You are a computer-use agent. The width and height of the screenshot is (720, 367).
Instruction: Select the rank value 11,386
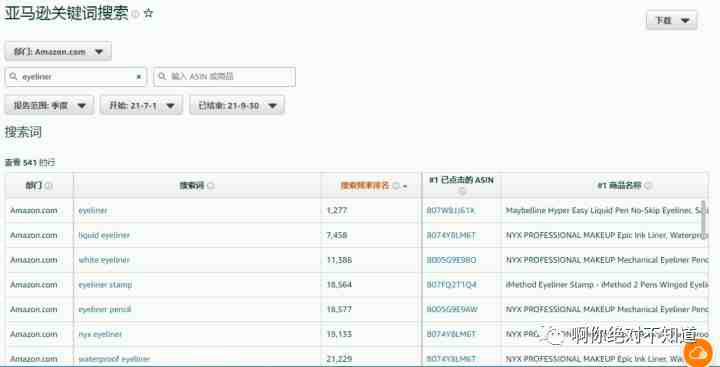click(339, 260)
